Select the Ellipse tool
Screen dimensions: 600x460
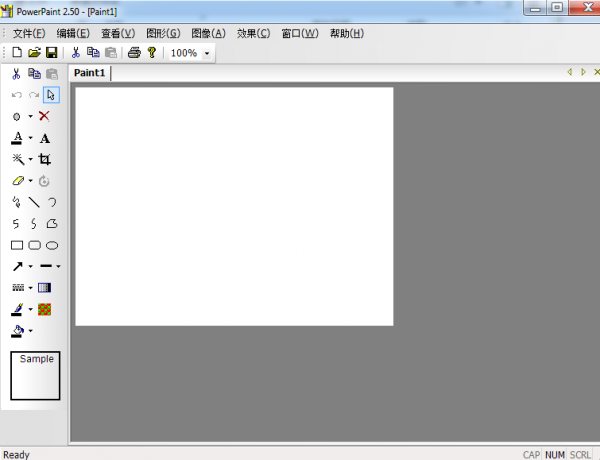point(52,245)
